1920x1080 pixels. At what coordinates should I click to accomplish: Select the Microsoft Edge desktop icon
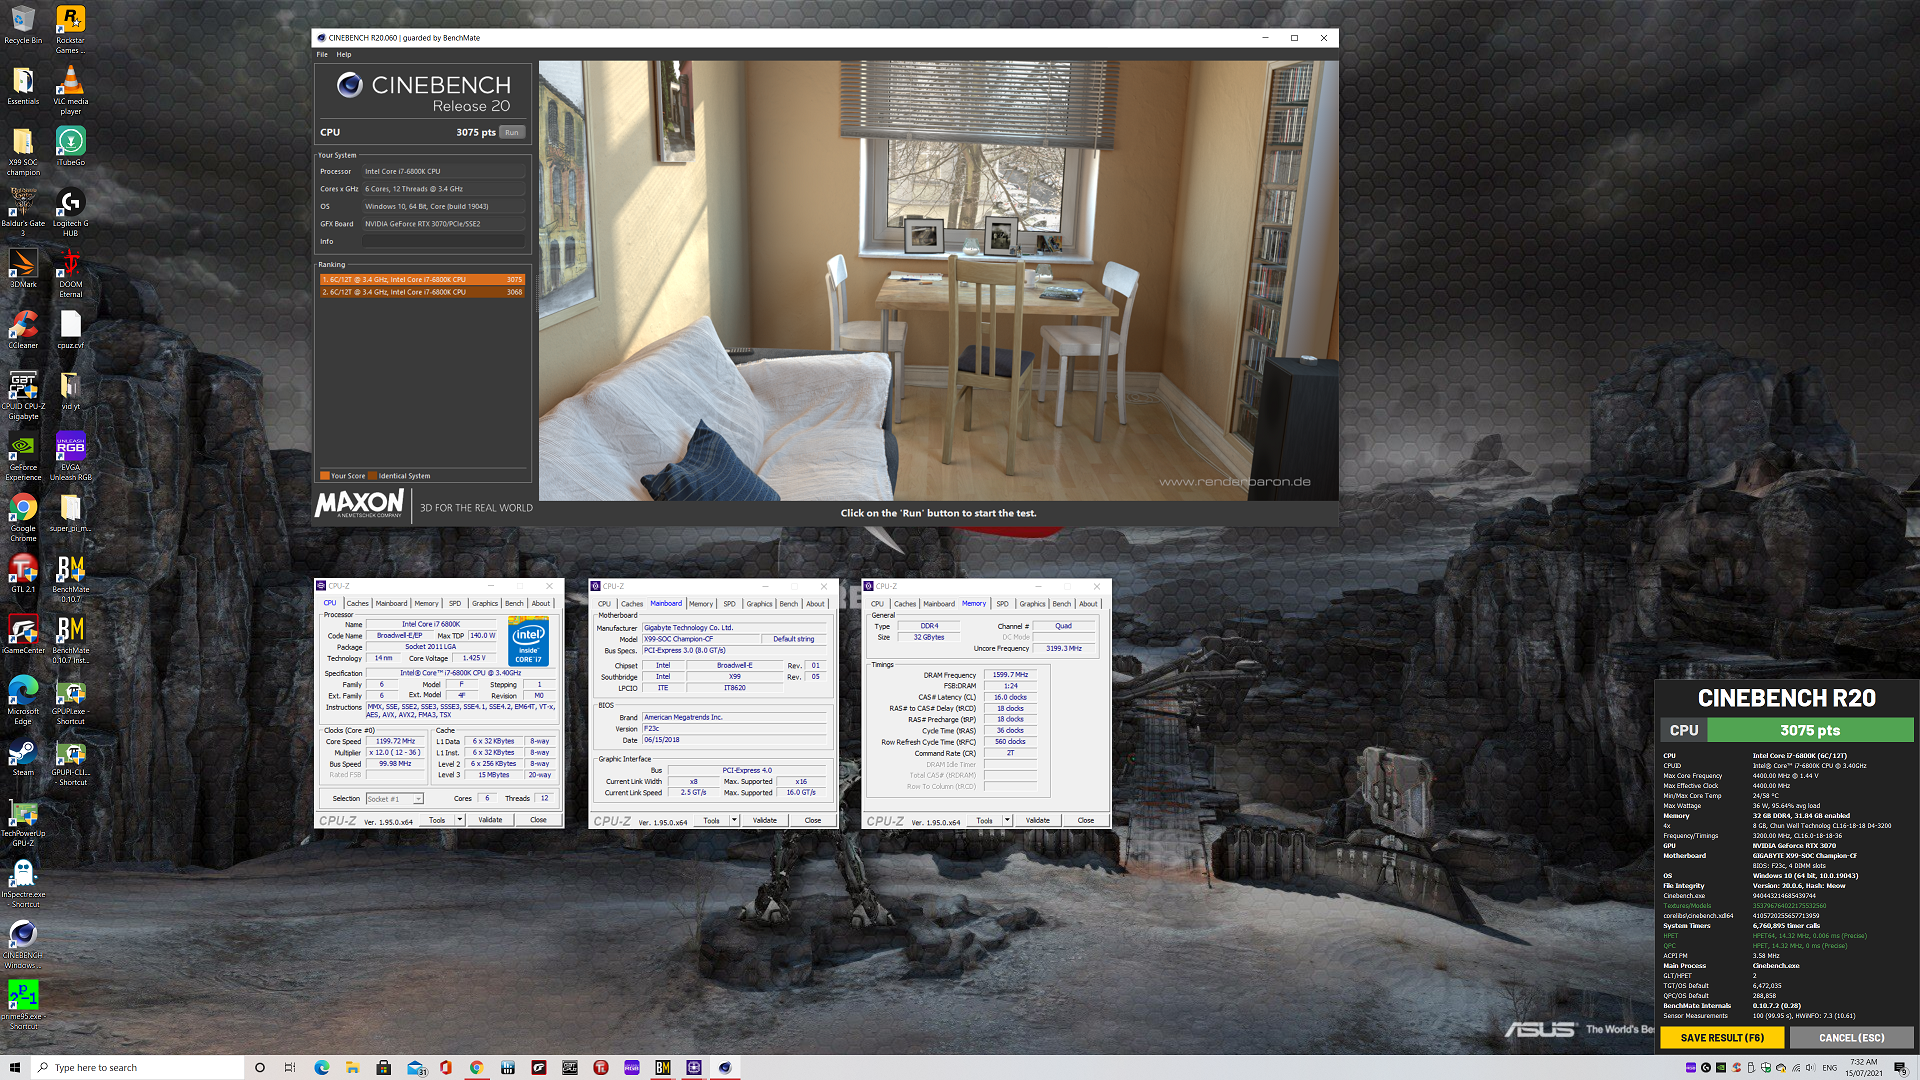coord(23,700)
